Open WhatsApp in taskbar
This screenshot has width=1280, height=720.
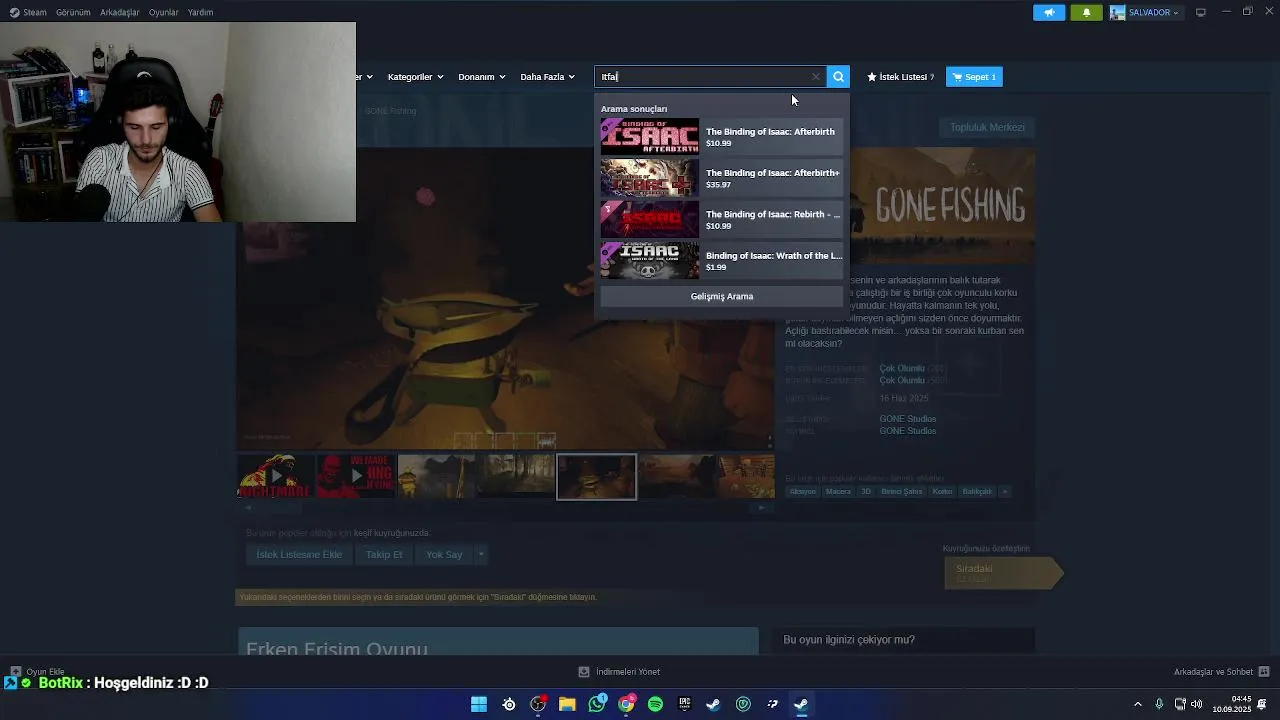click(597, 704)
